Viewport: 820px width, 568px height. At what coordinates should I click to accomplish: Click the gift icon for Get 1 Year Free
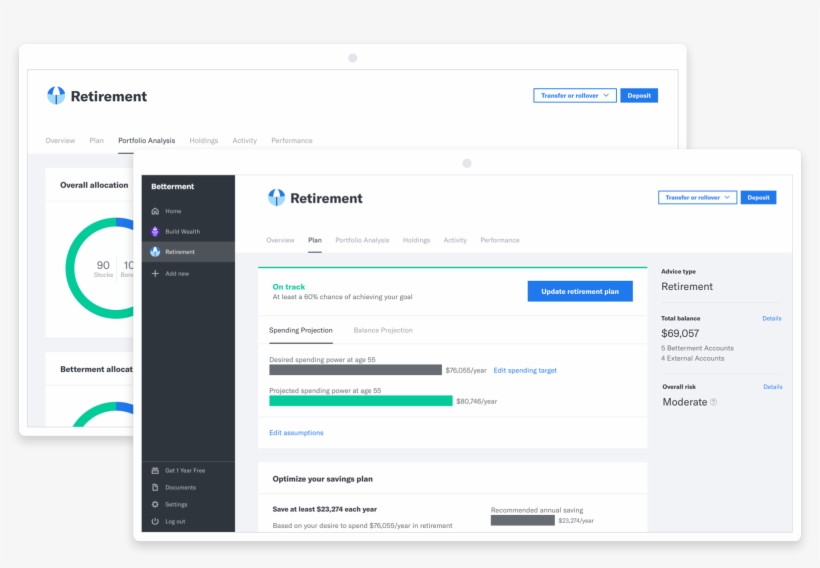[x=155, y=470]
